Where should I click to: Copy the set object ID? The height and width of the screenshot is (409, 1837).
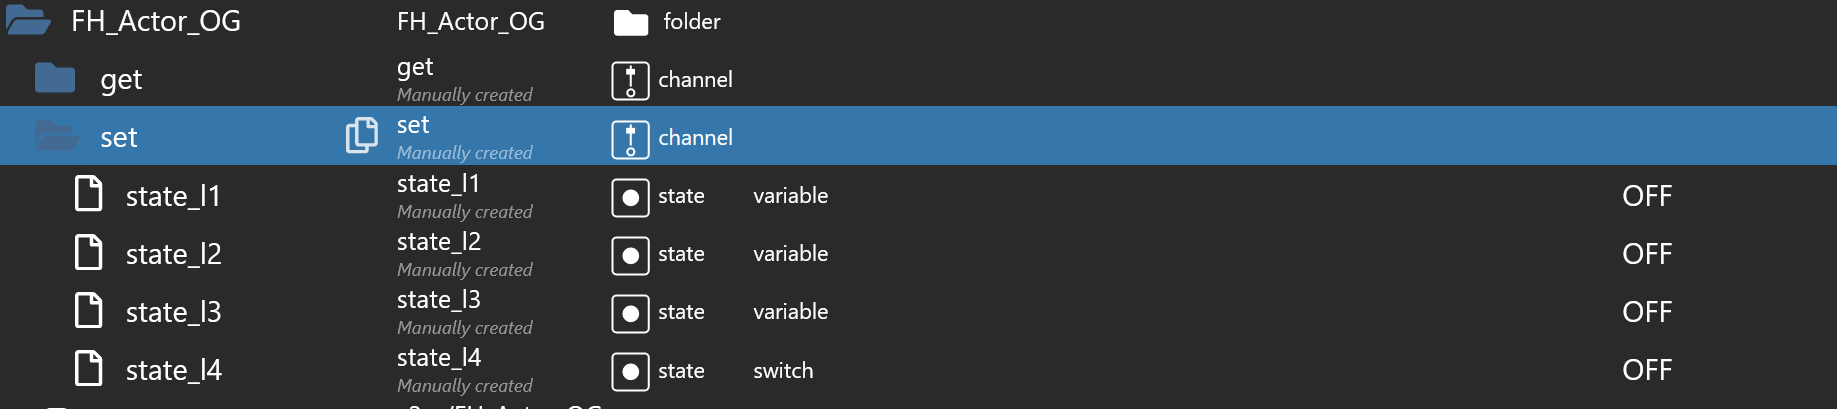pos(362,135)
